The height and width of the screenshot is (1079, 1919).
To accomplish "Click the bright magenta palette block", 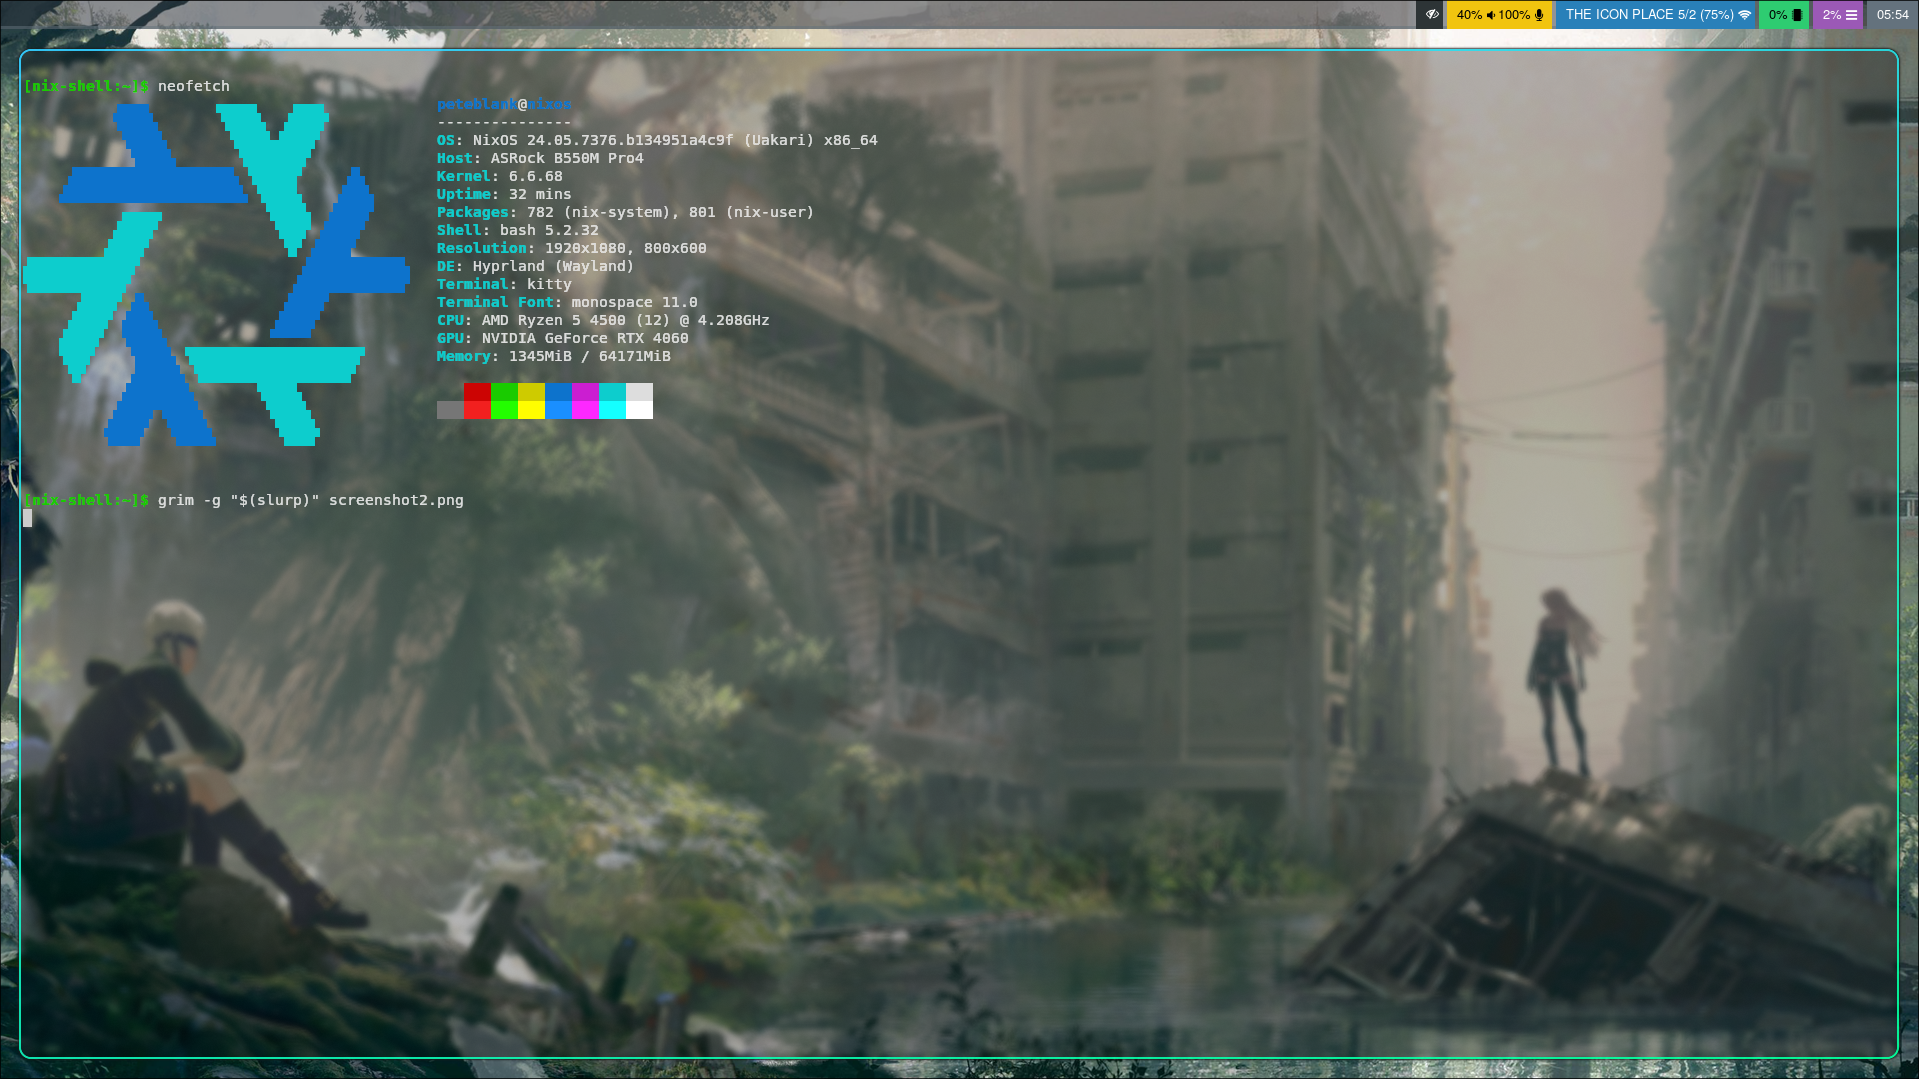I will pos(585,410).
